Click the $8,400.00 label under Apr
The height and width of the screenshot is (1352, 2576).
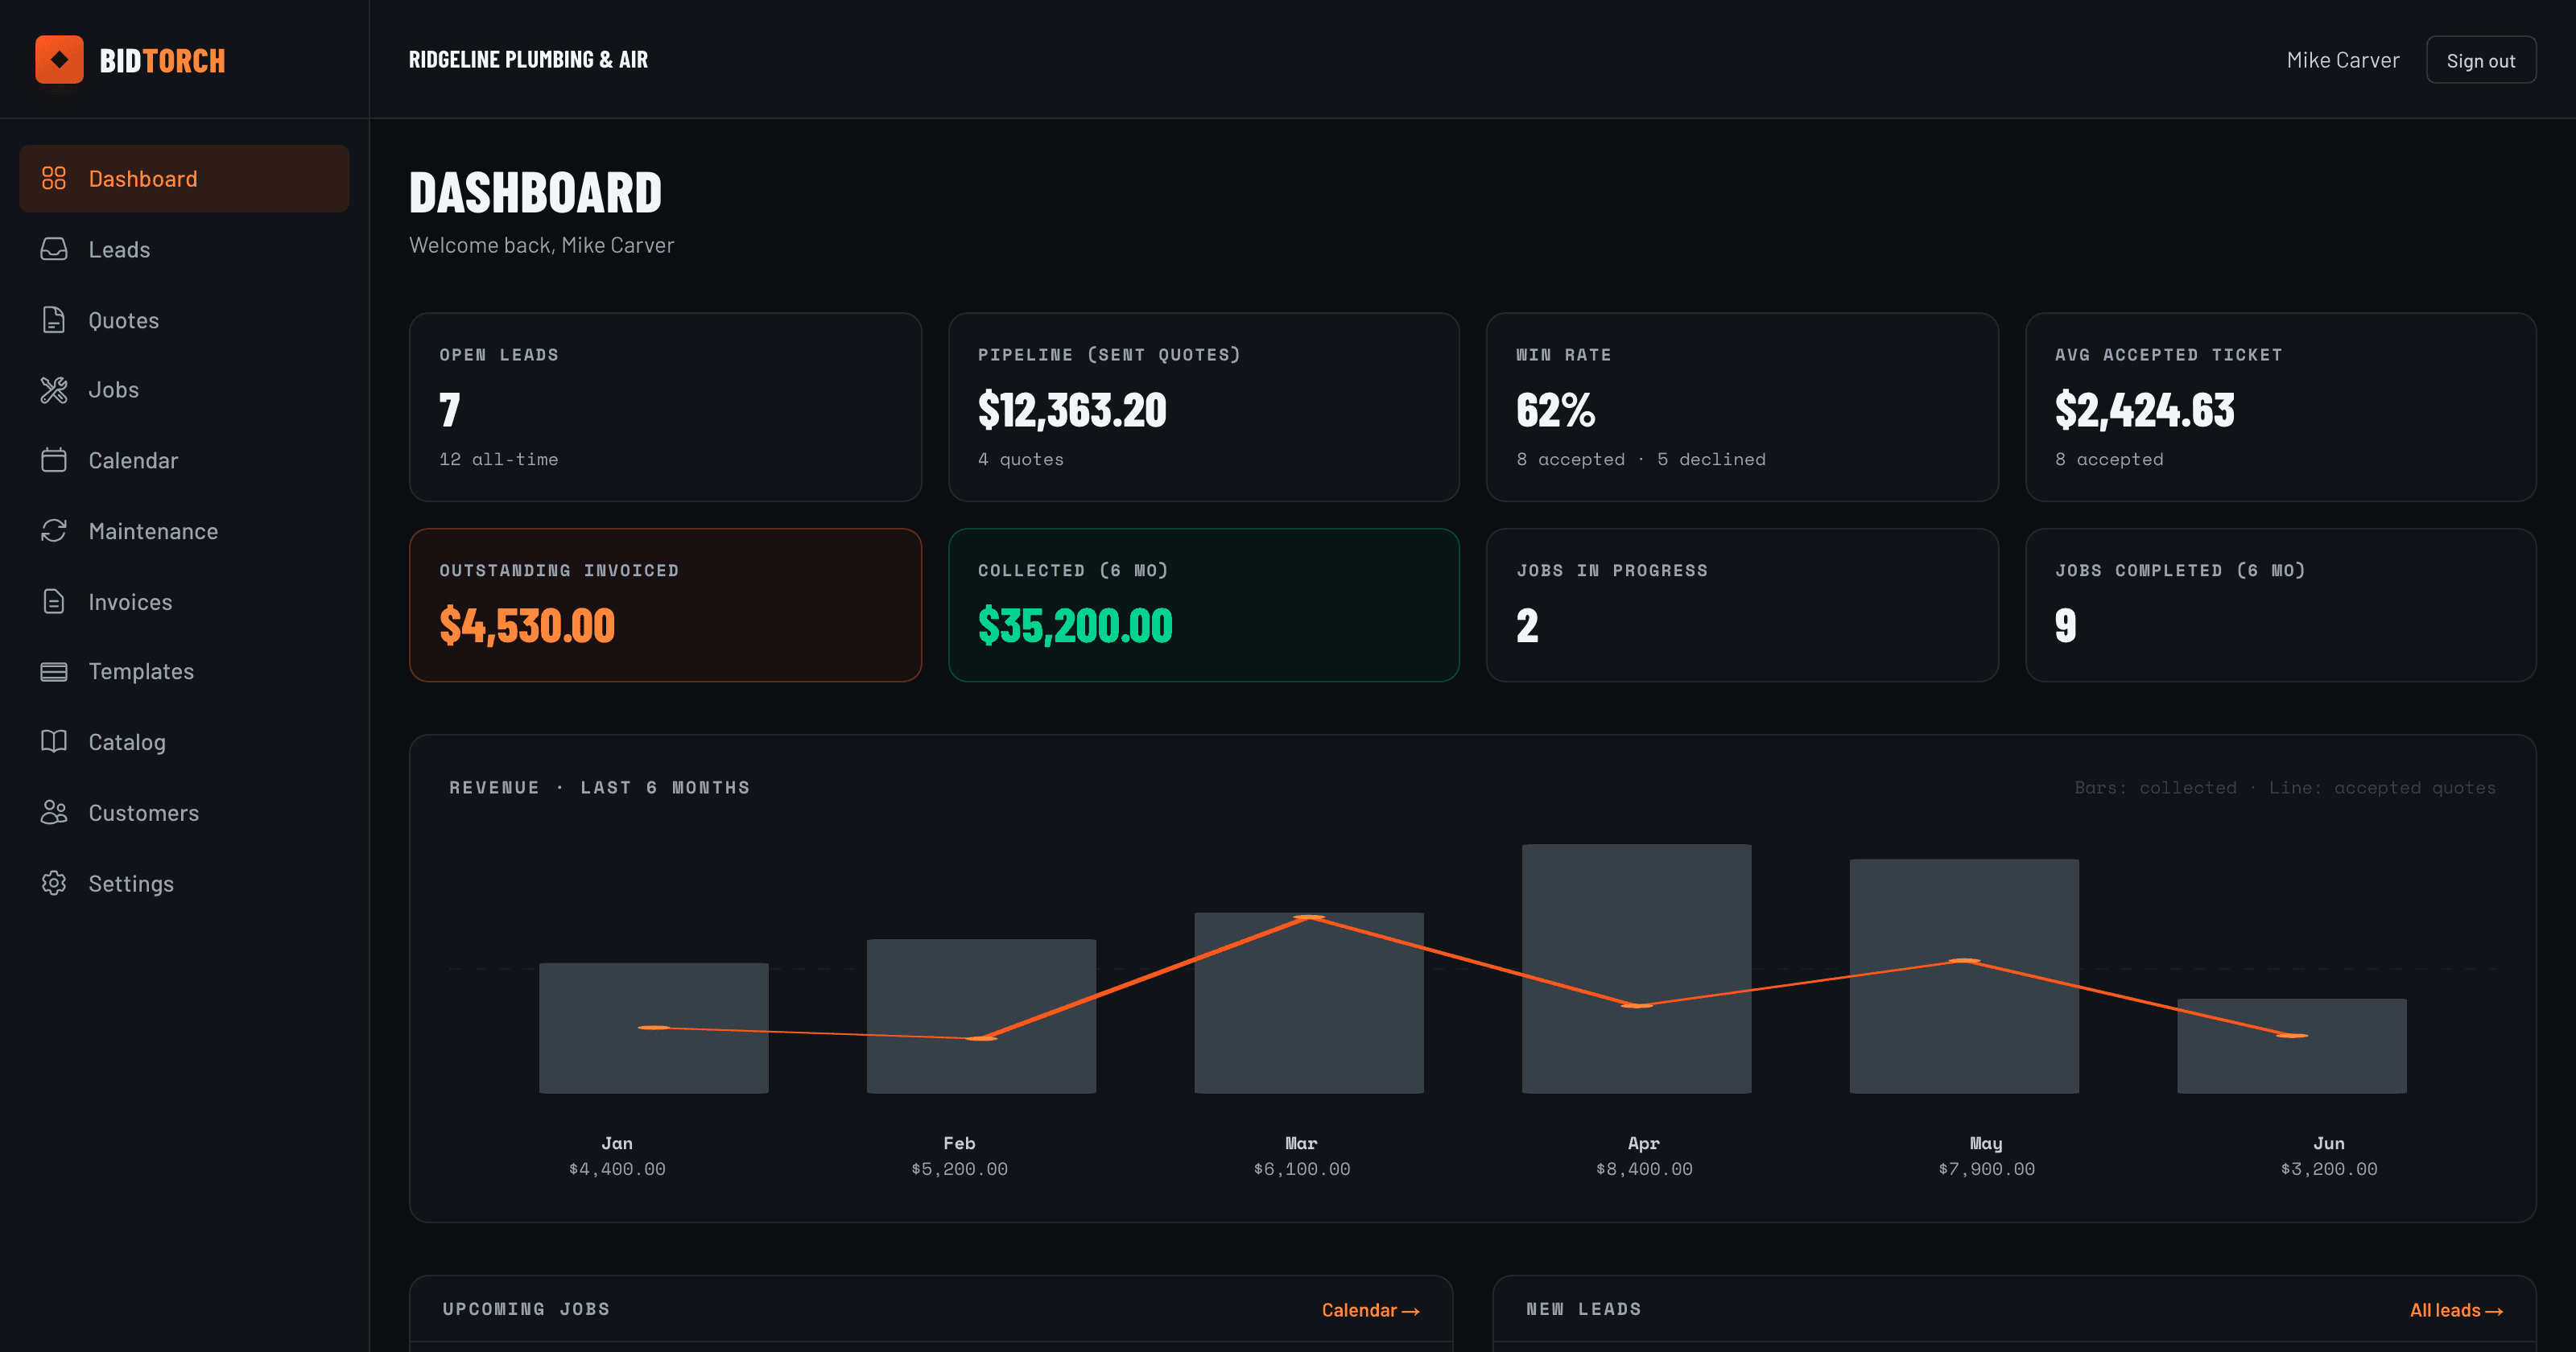click(1644, 1169)
